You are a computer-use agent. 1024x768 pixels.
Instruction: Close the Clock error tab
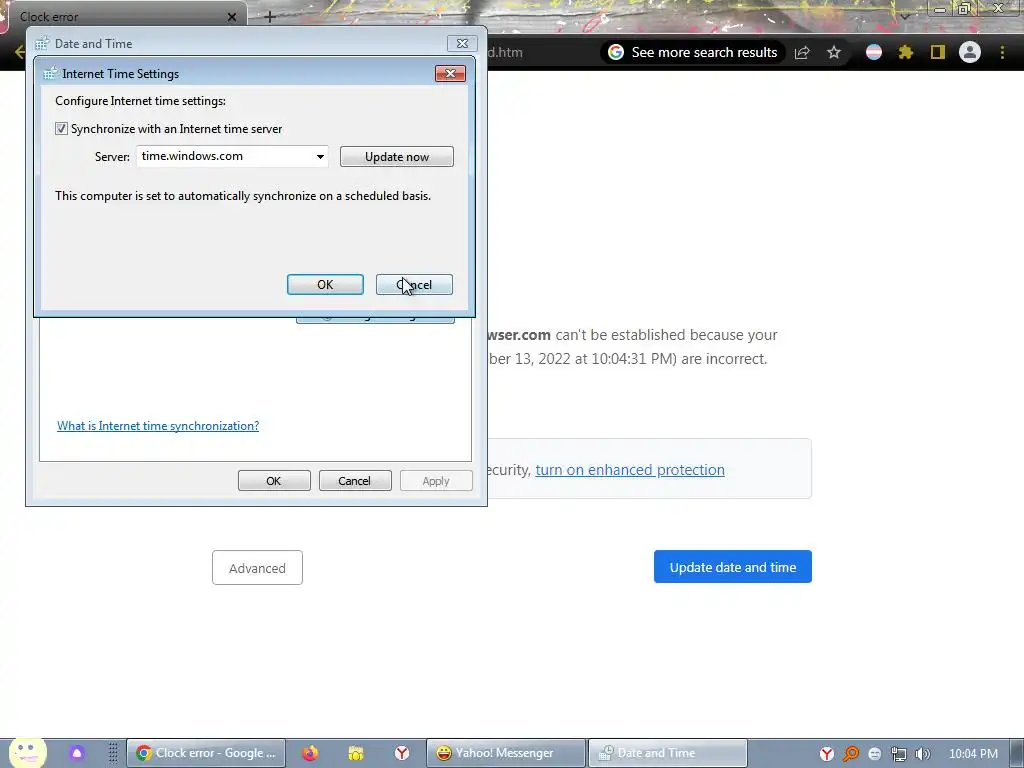[232, 17]
